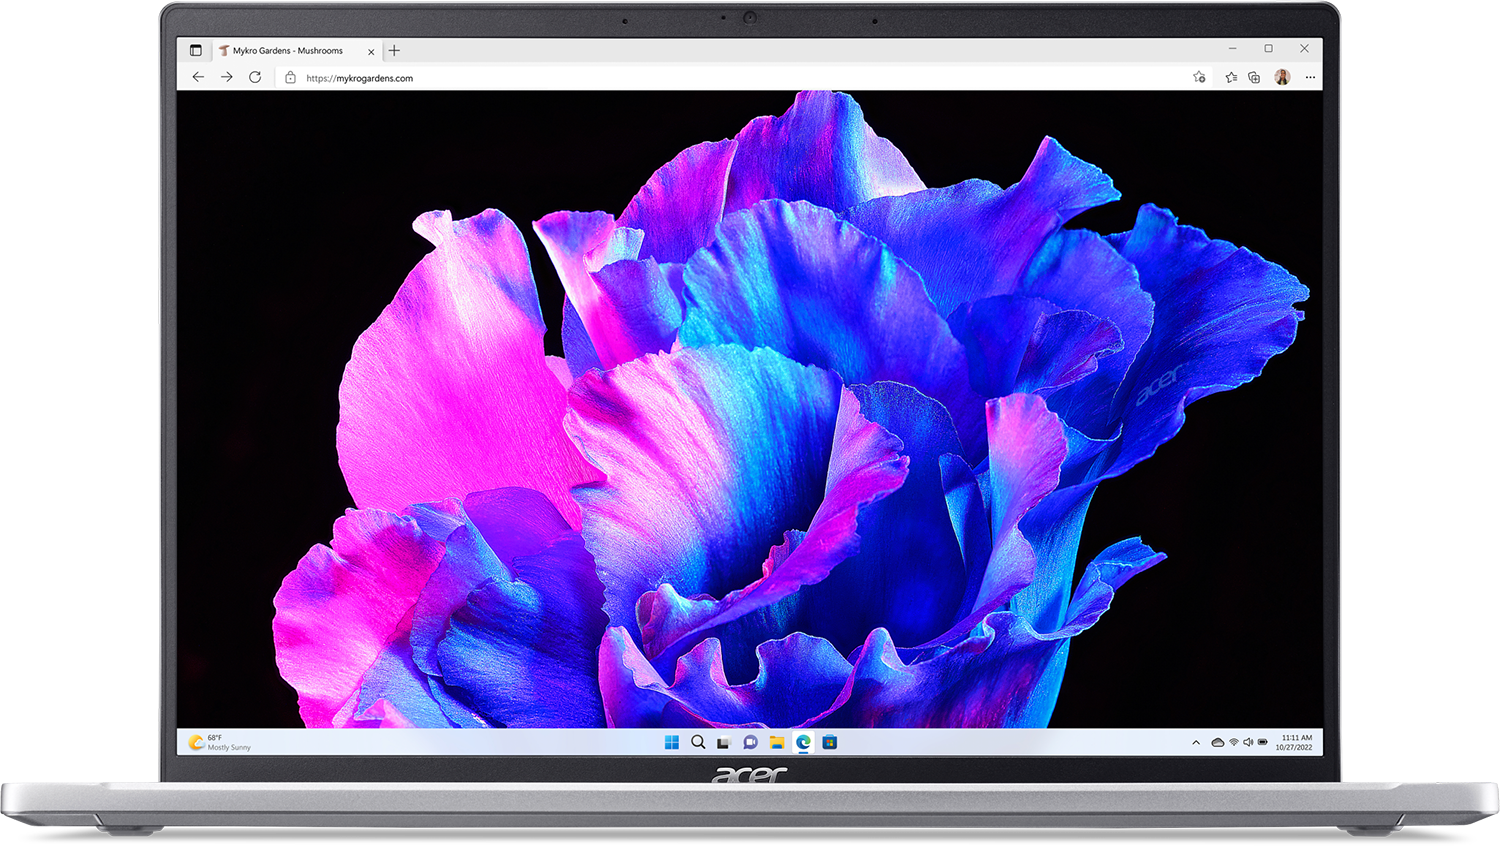The height and width of the screenshot is (846, 1500).
Task: Refresh the Mykro Gardens page
Action: pyautogui.click(x=255, y=77)
